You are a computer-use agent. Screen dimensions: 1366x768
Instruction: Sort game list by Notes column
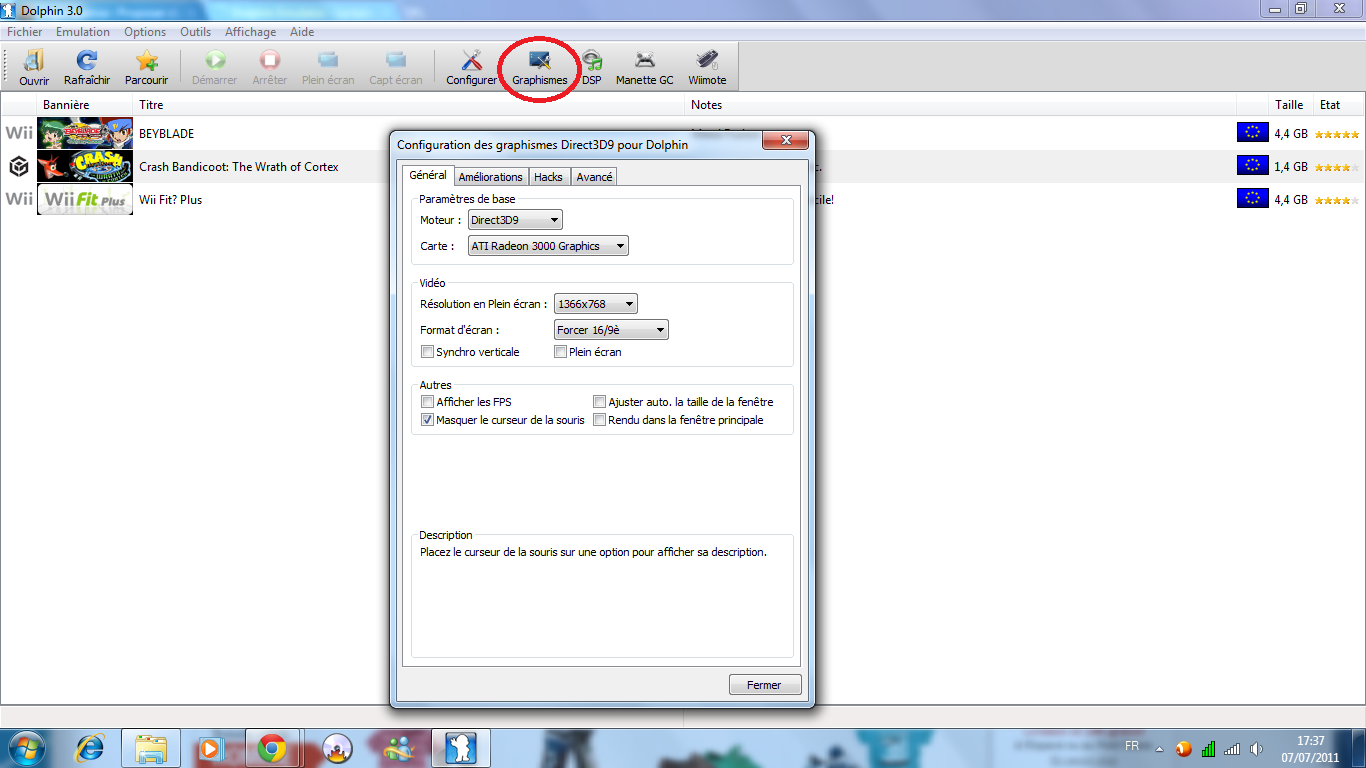pos(961,105)
